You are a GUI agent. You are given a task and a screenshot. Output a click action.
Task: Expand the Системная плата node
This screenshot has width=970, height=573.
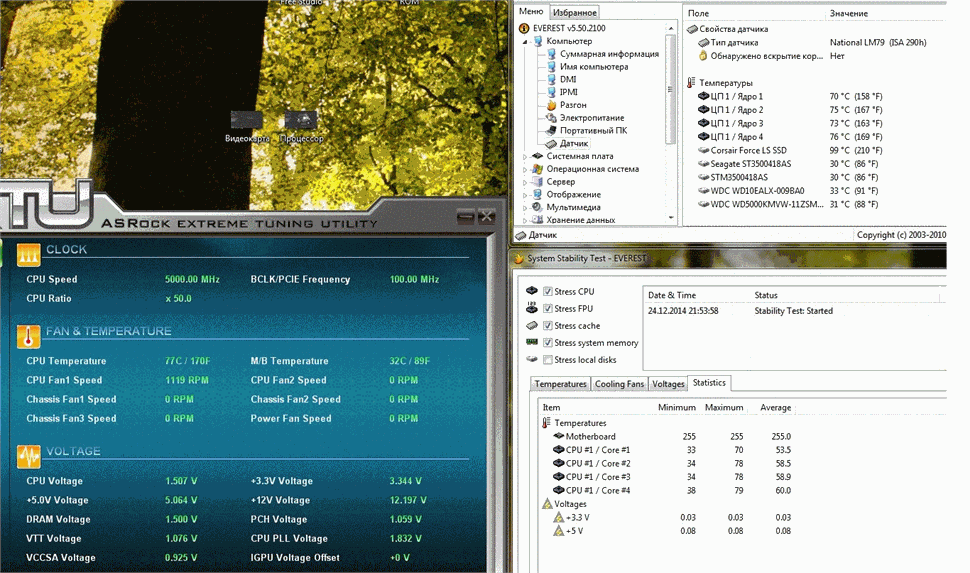pyautogui.click(x=525, y=157)
